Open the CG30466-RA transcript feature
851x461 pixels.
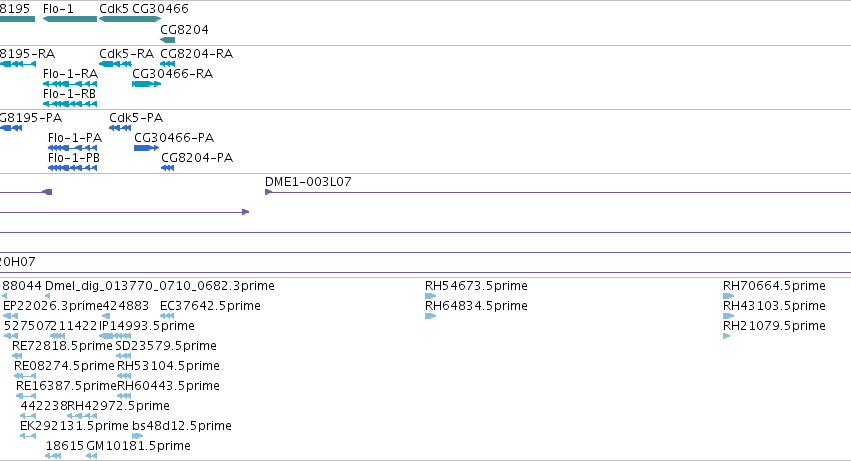pyautogui.click(x=147, y=84)
